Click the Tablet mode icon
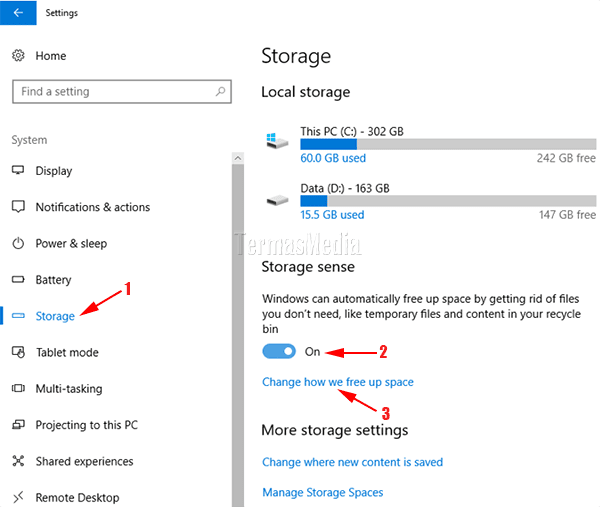Image resolution: width=600 pixels, height=507 pixels. click(18, 352)
